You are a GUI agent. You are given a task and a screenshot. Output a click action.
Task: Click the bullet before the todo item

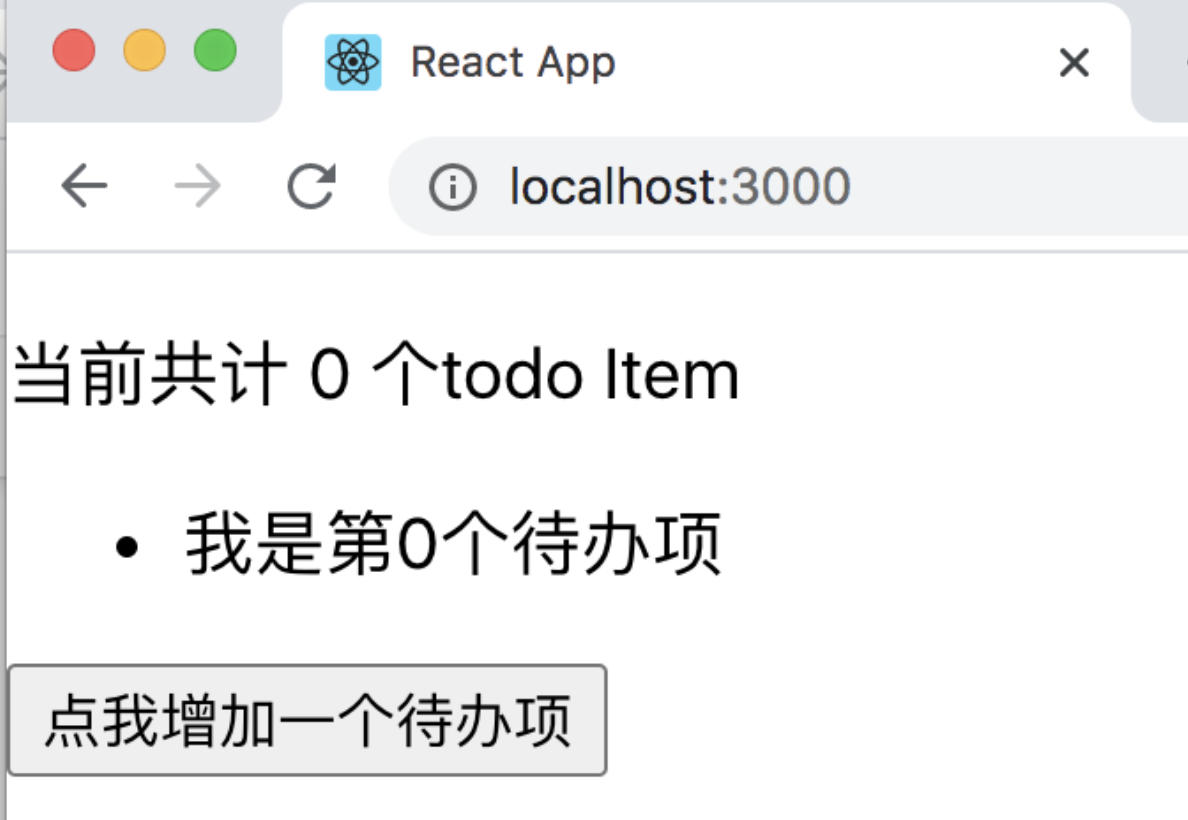tap(127, 546)
